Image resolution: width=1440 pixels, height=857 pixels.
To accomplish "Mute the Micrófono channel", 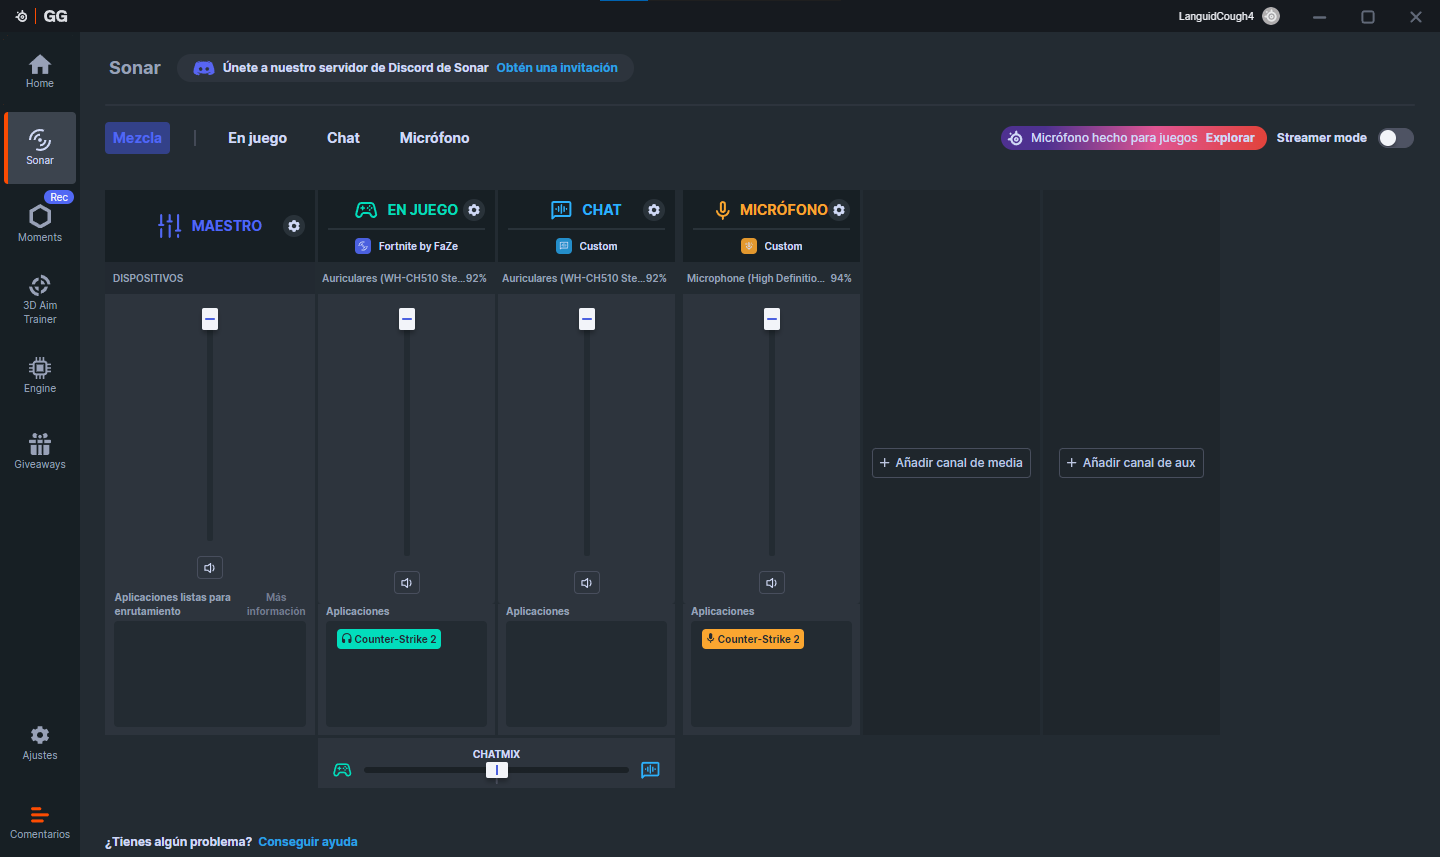I will click(772, 583).
